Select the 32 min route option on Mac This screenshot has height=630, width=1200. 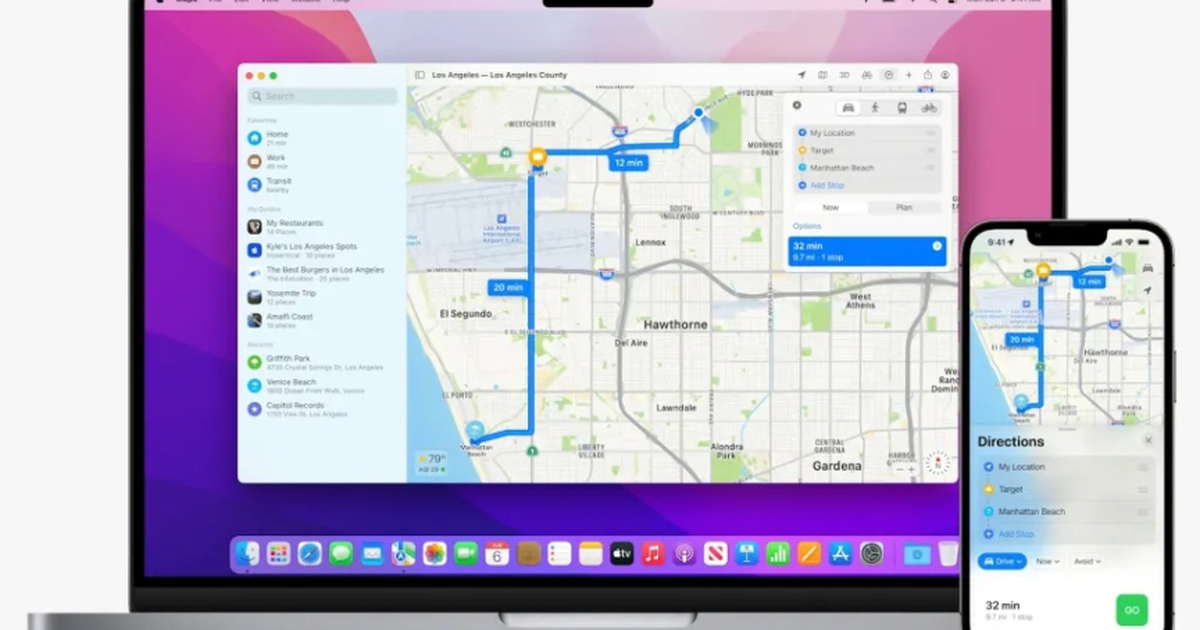click(x=866, y=251)
